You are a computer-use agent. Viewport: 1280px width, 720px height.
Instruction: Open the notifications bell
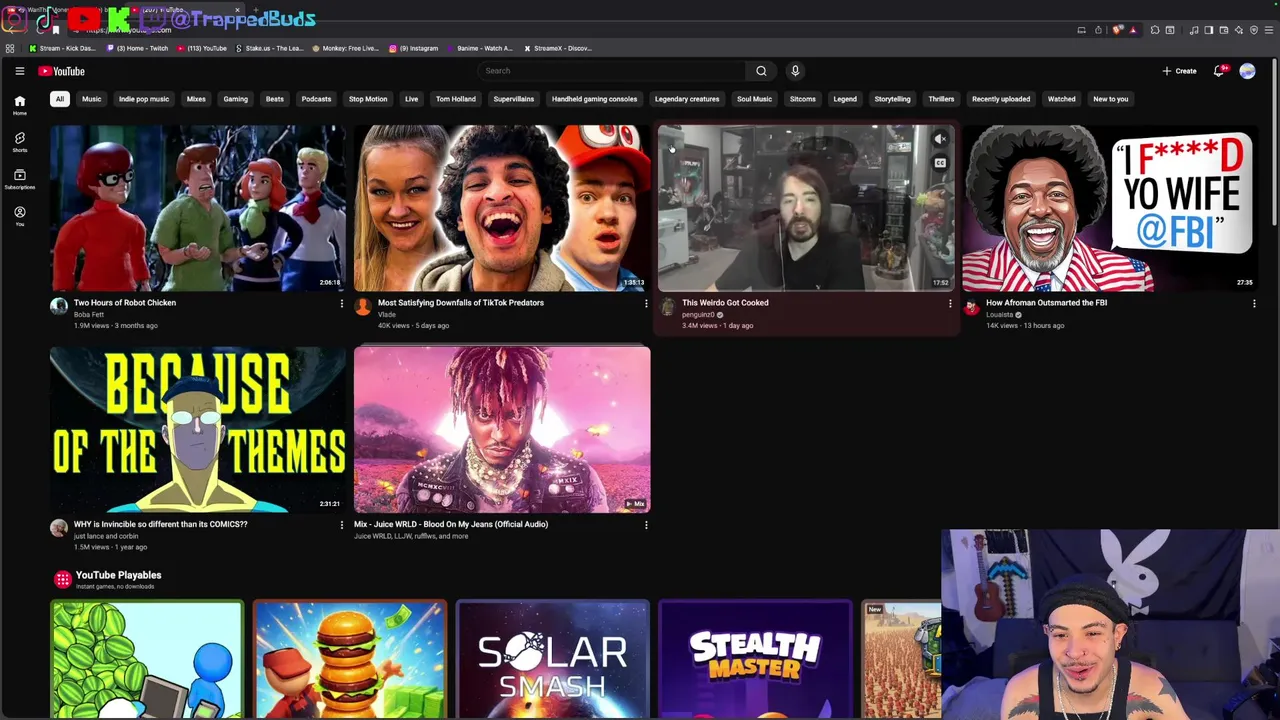pos(1219,71)
